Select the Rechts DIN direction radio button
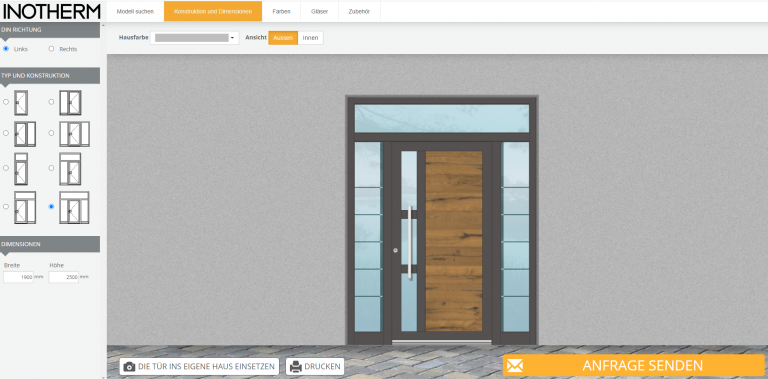768x379 pixels. click(x=51, y=48)
